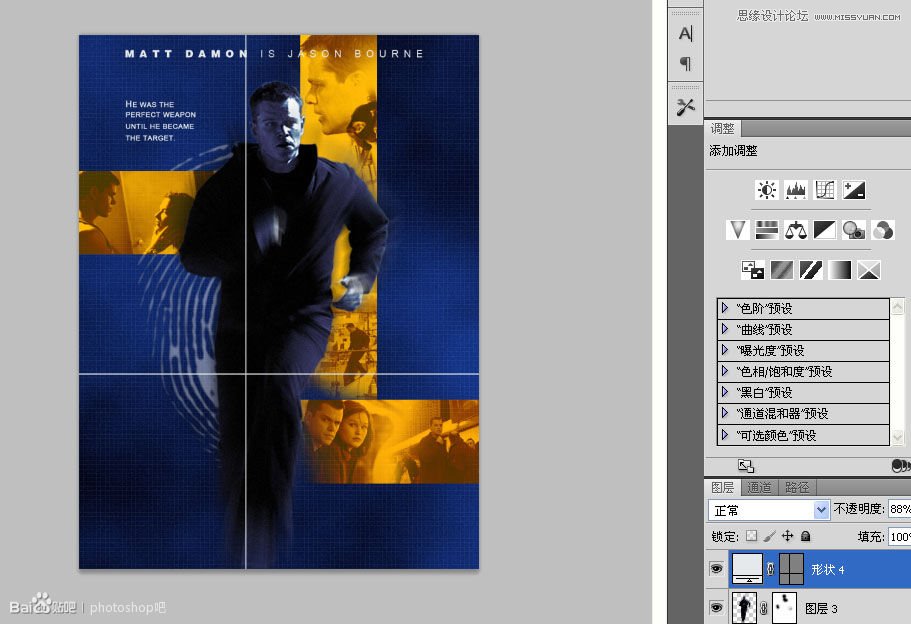Add a Hue/Saturation adjustment
Viewport: 911px width, 624px height.
point(766,230)
